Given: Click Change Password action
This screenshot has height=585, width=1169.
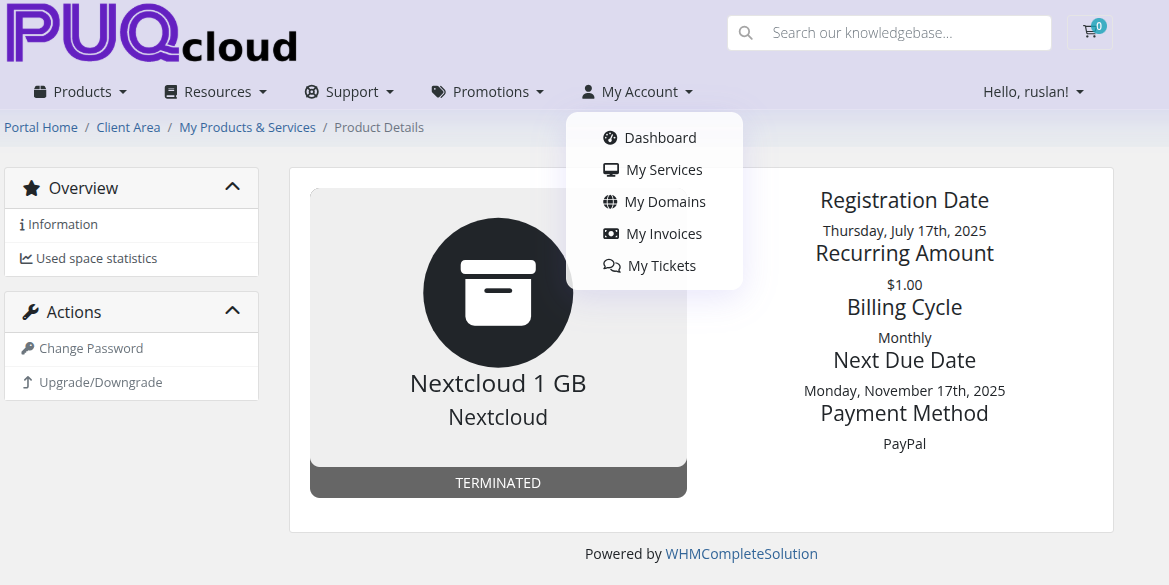Looking at the screenshot, I should point(90,349).
